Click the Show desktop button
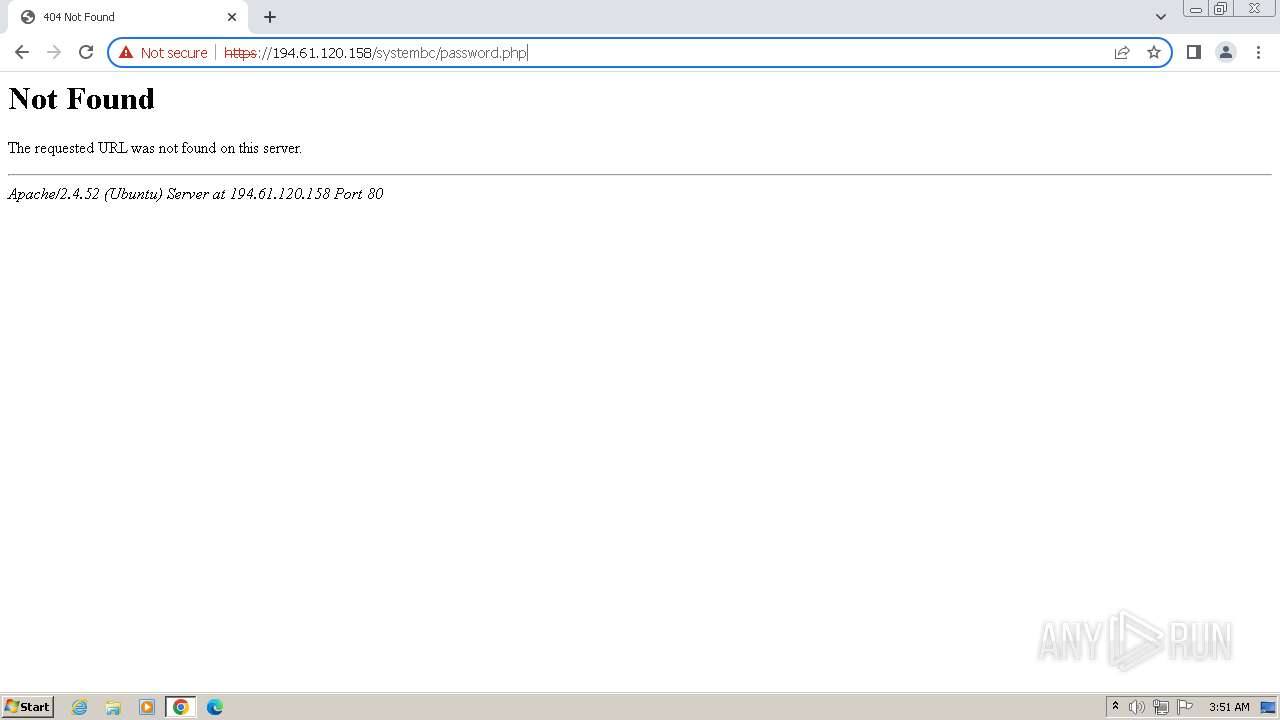1280x720 pixels. 1268,707
